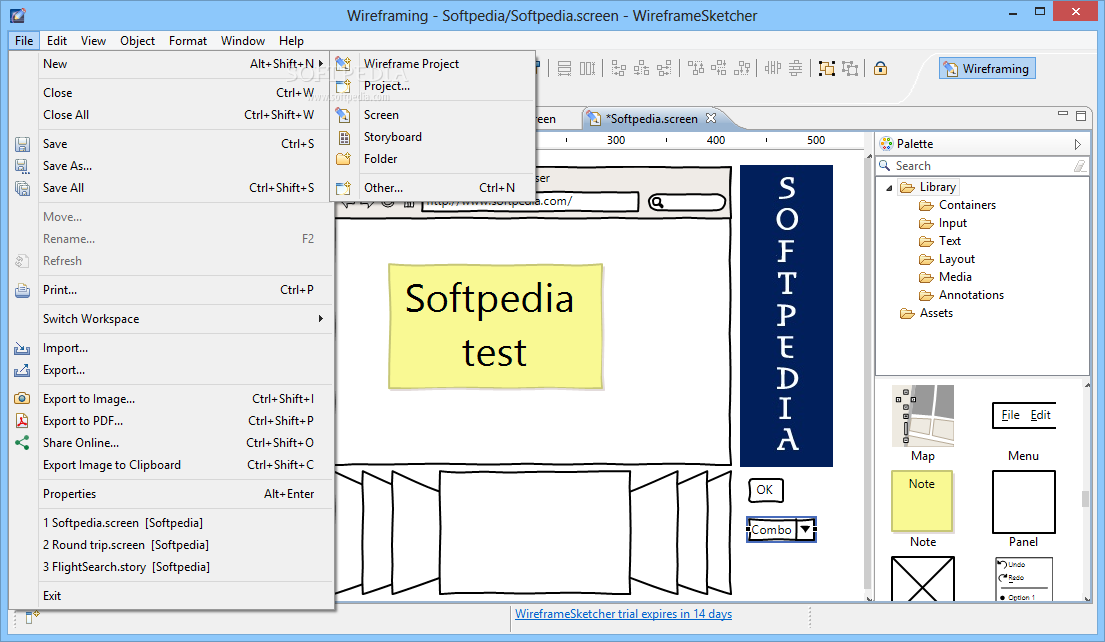
Task: Click the Wireframe Project icon in submenu
Action: [x=343, y=64]
